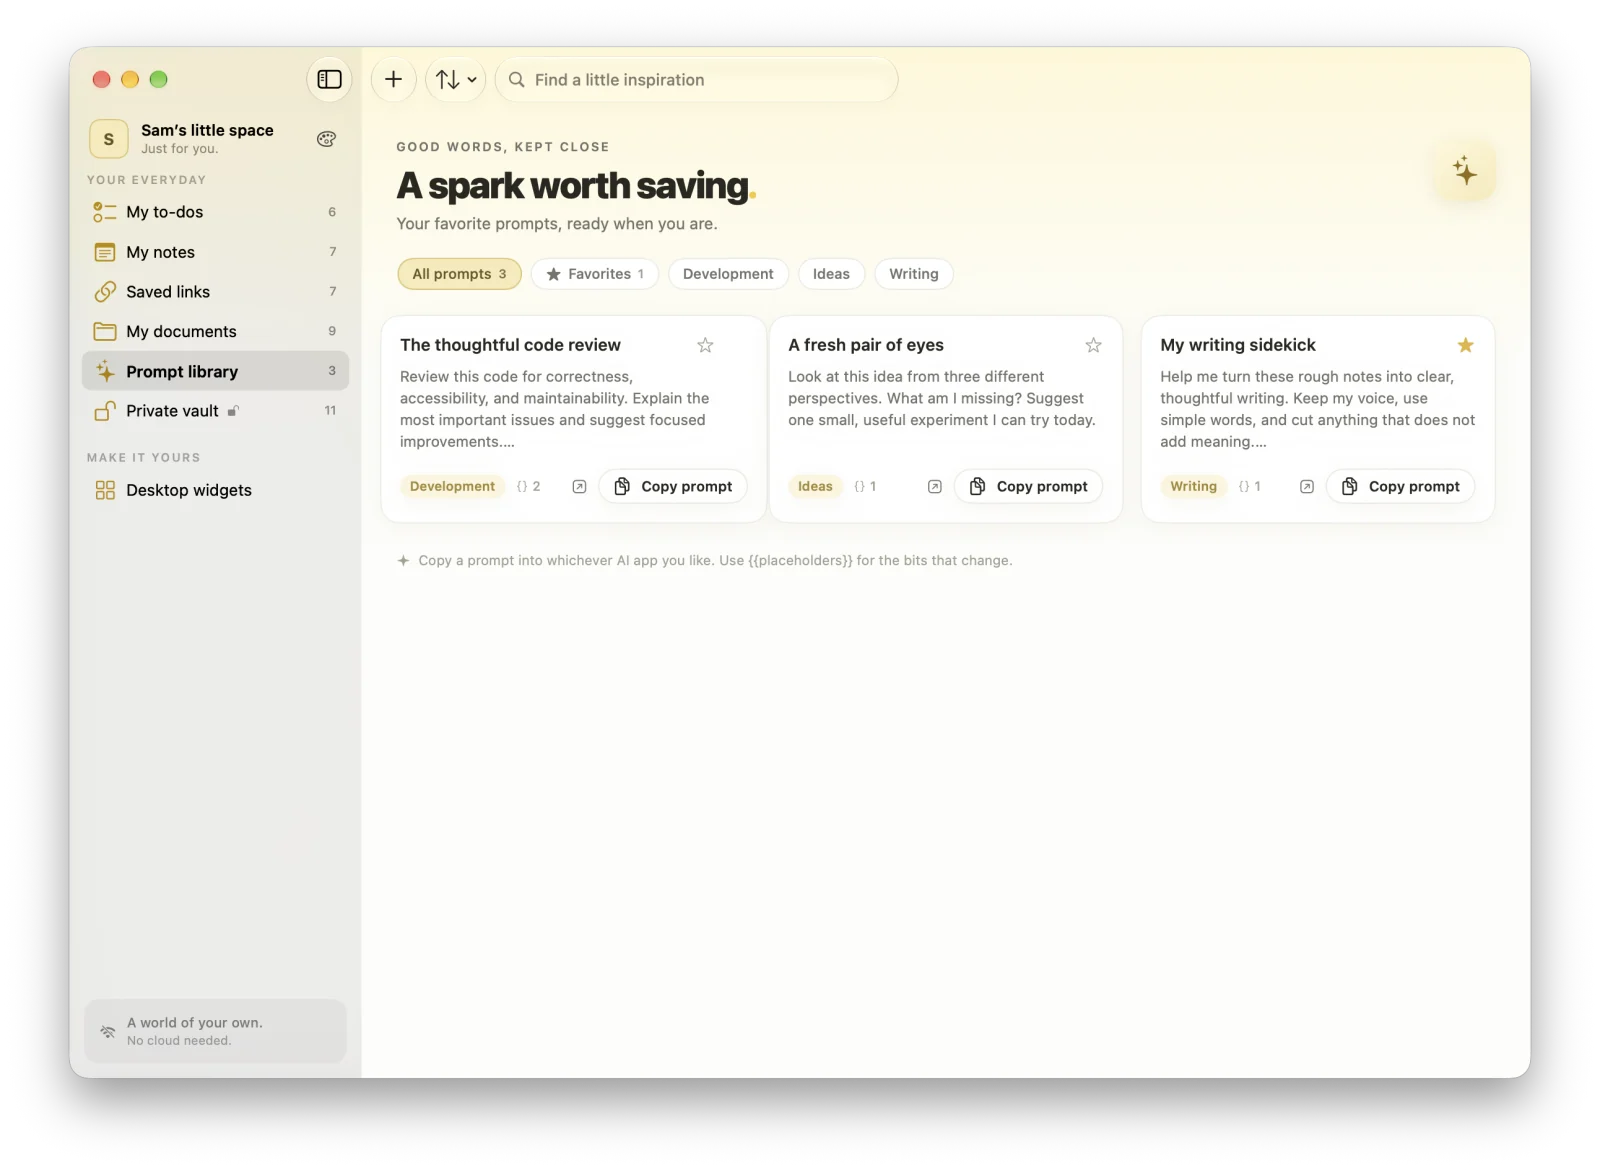Favorite 'The thoughtful code review' star
Image resolution: width=1600 pixels, height=1170 pixels.
(x=705, y=345)
